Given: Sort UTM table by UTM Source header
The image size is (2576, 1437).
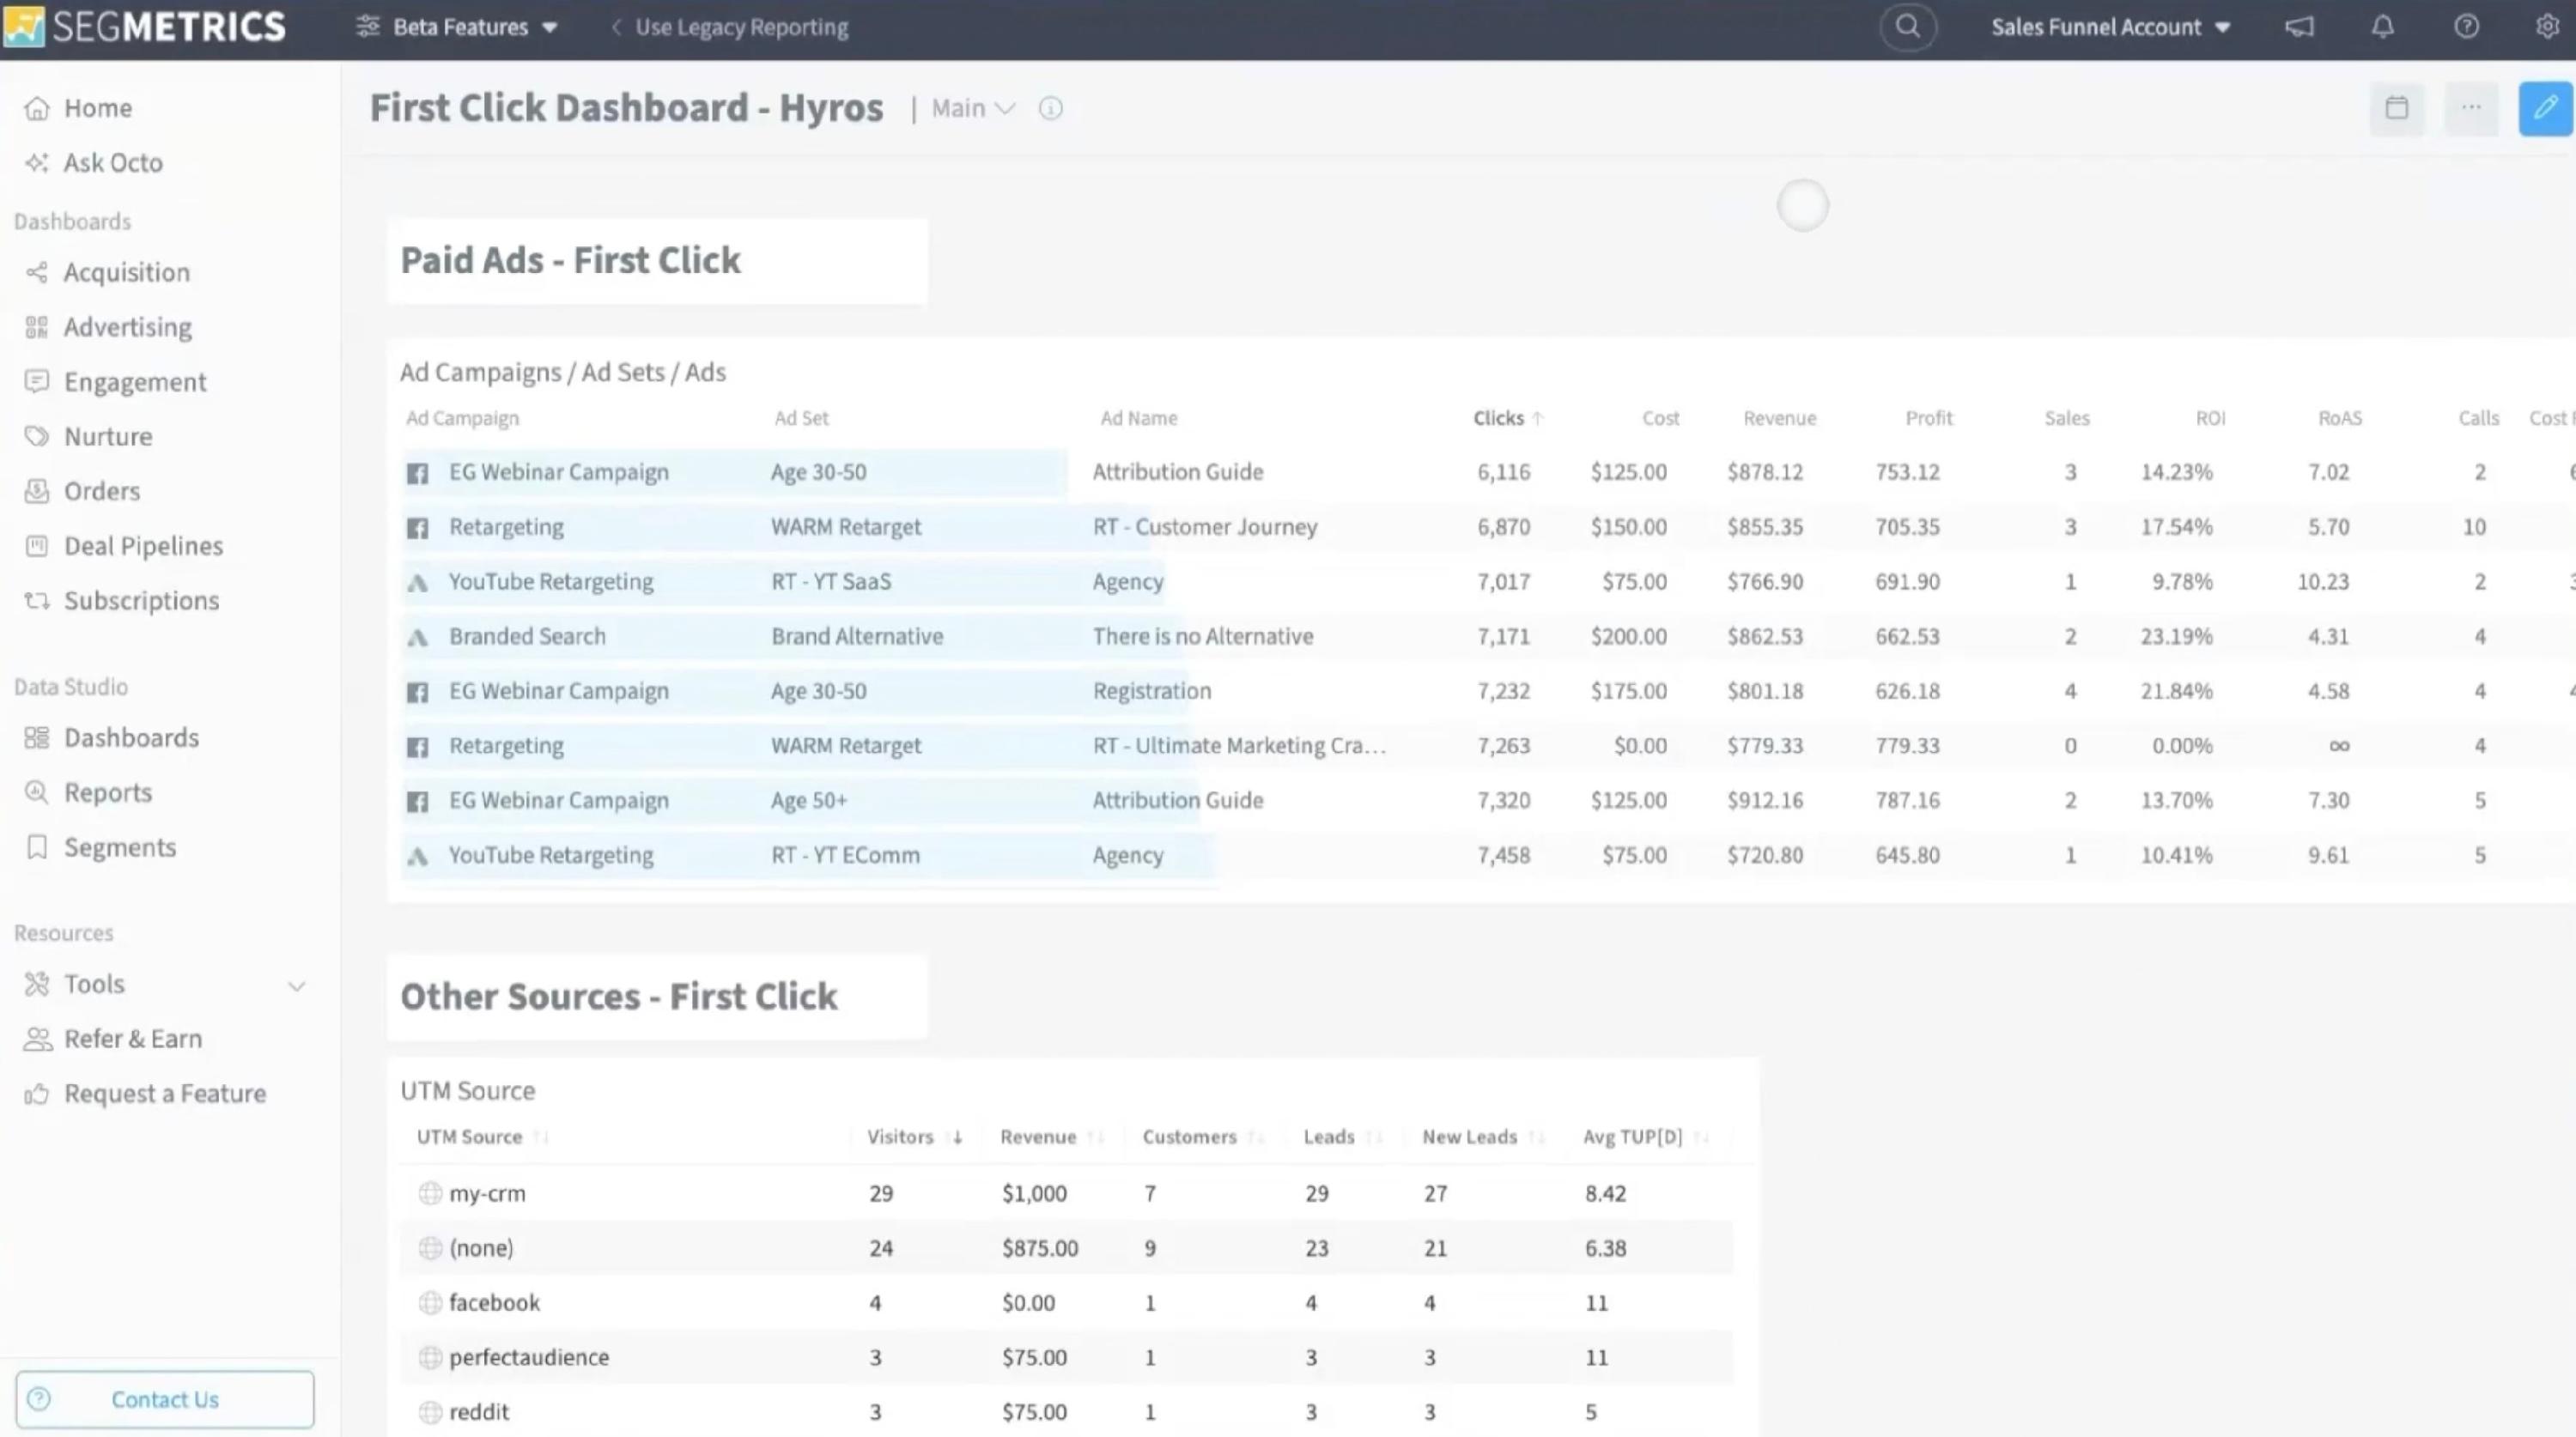Looking at the screenshot, I should pos(482,1137).
